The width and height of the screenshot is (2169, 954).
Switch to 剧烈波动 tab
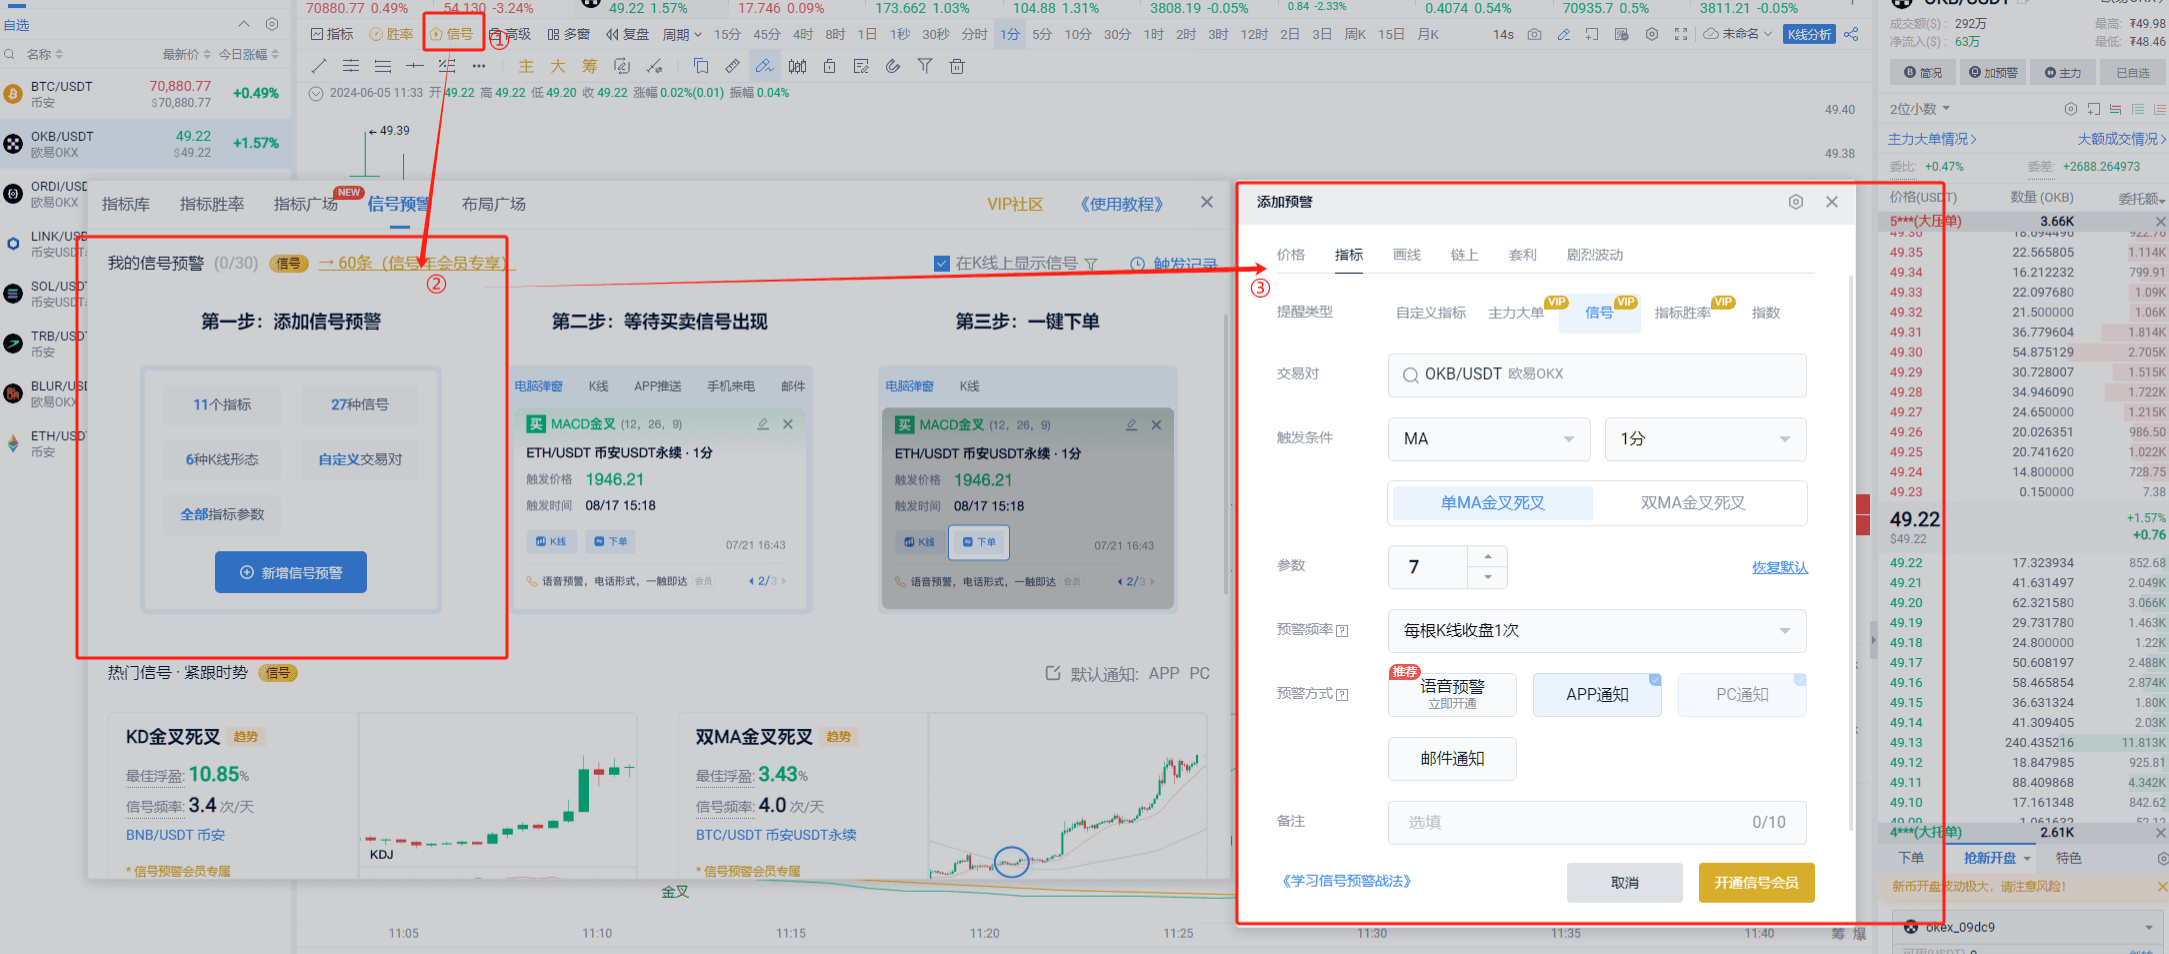click(x=1595, y=255)
